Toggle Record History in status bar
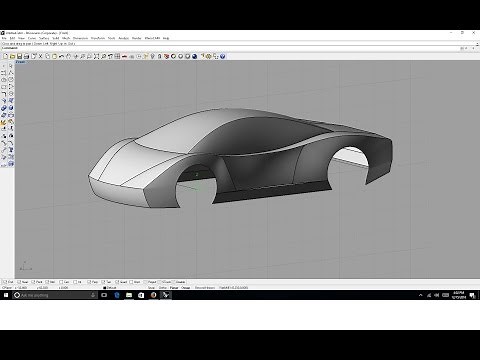480x360 pixels. click(205, 287)
